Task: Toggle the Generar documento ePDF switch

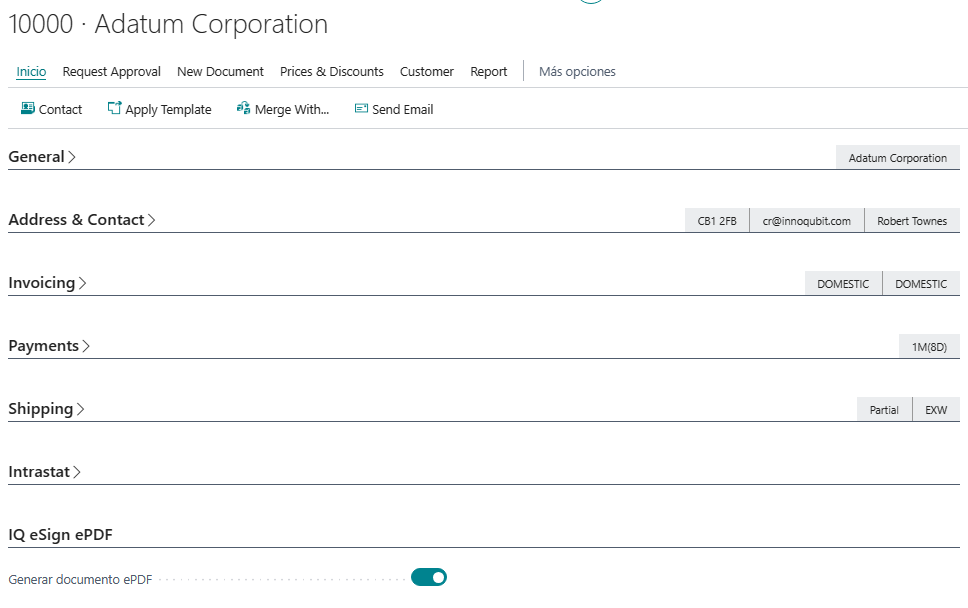Action: pos(429,577)
